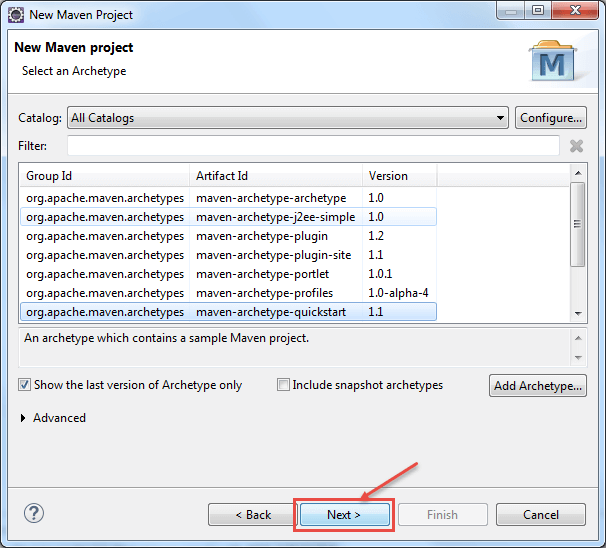Toggle Show the last version of Archetype only

click(24, 385)
